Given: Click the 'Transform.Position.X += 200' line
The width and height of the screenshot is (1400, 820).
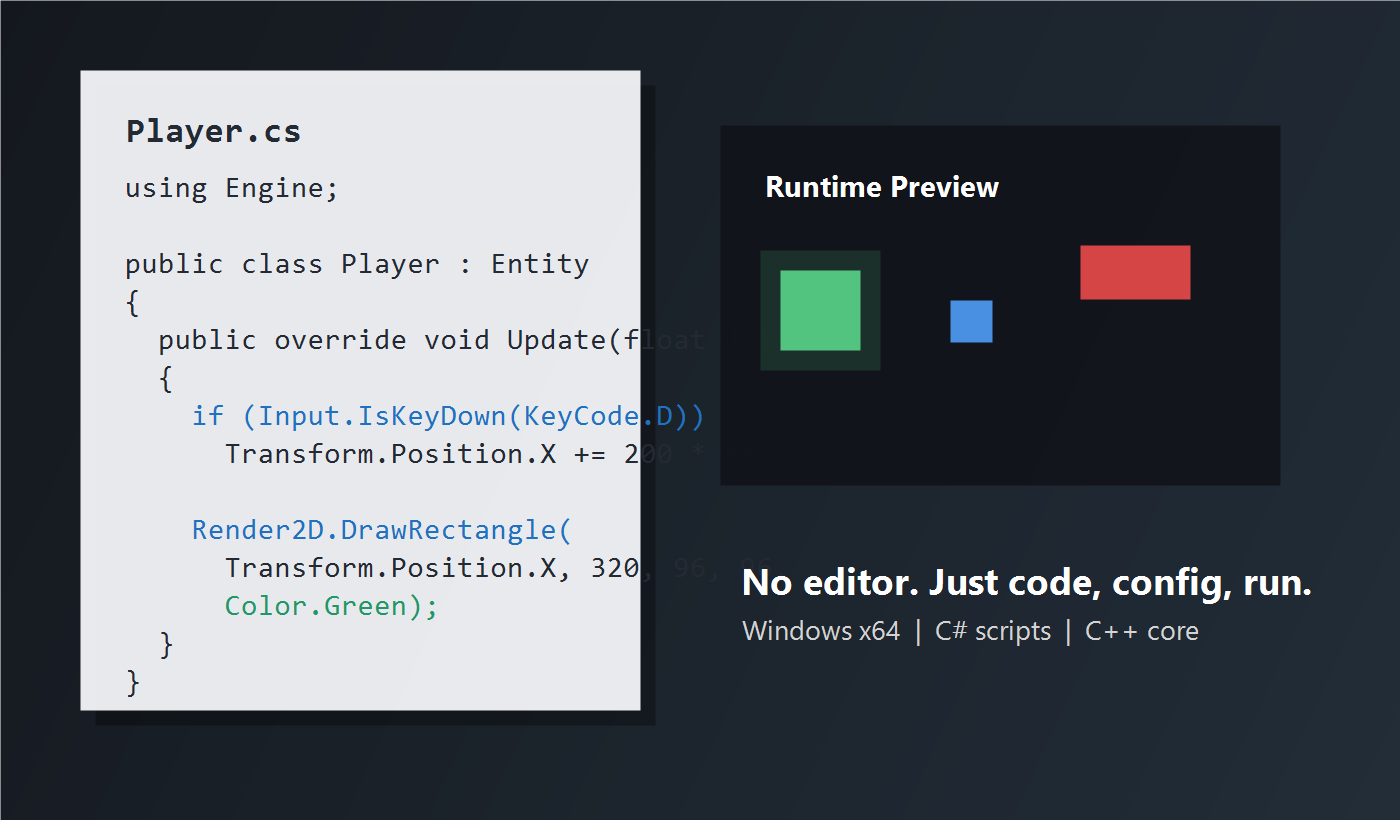Looking at the screenshot, I should (466, 454).
